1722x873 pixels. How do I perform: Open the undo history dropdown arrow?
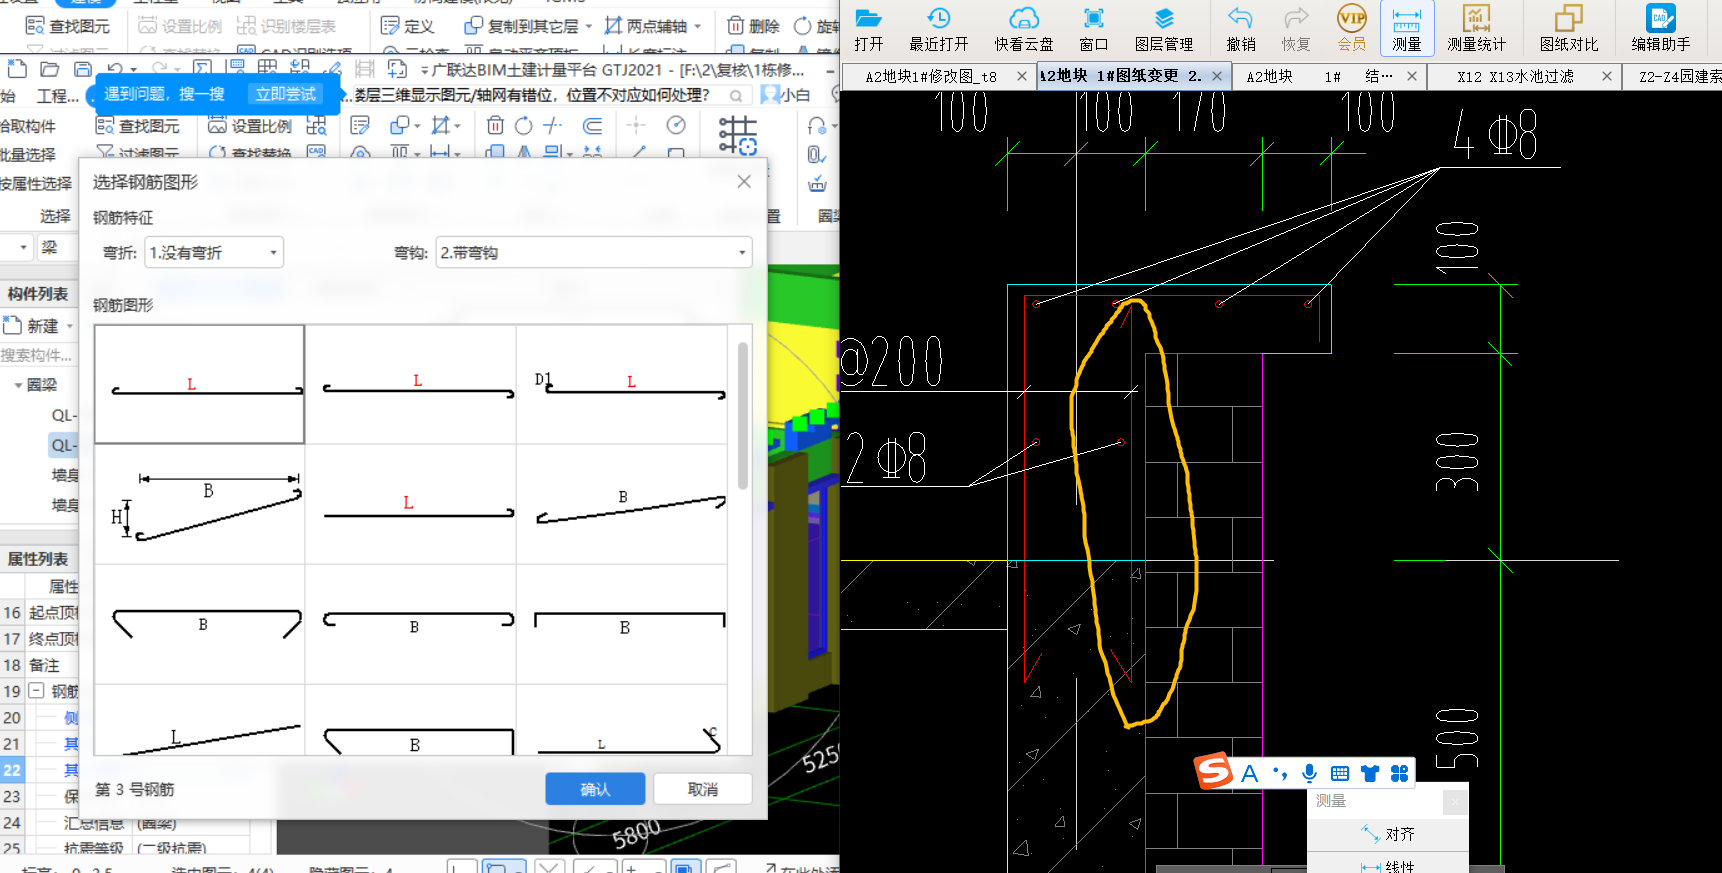(133, 70)
